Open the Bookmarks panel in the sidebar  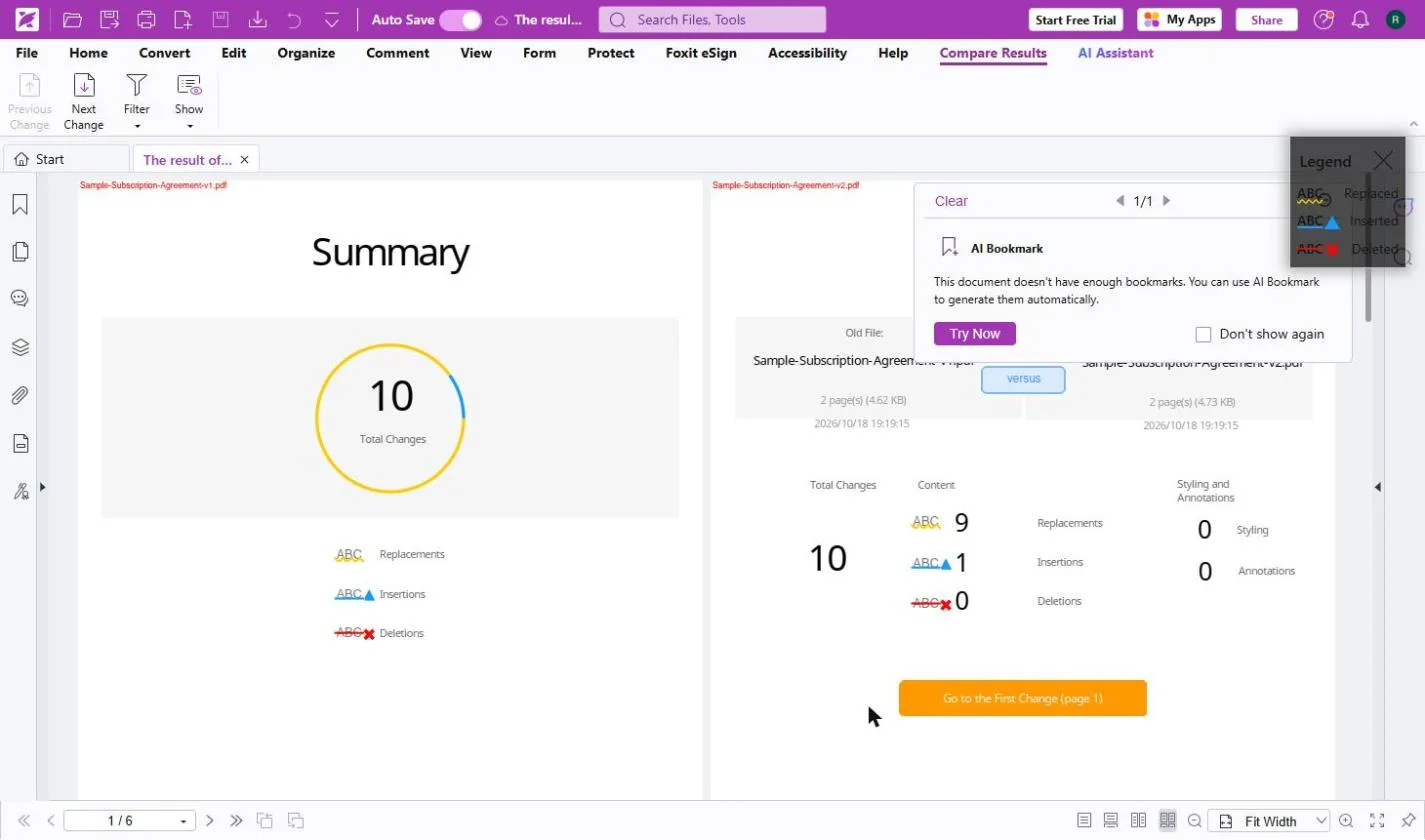coord(20,204)
